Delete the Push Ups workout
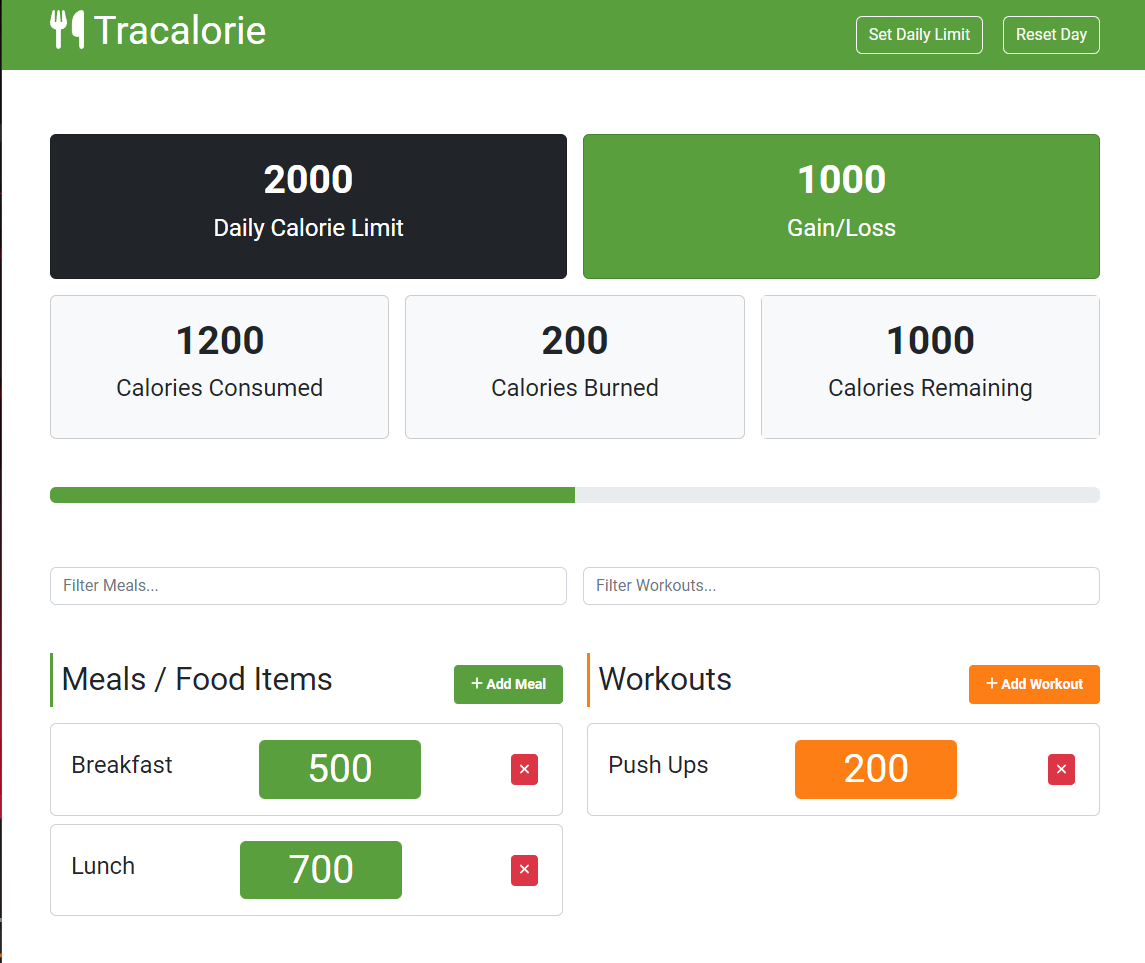1145x963 pixels. tap(1061, 769)
